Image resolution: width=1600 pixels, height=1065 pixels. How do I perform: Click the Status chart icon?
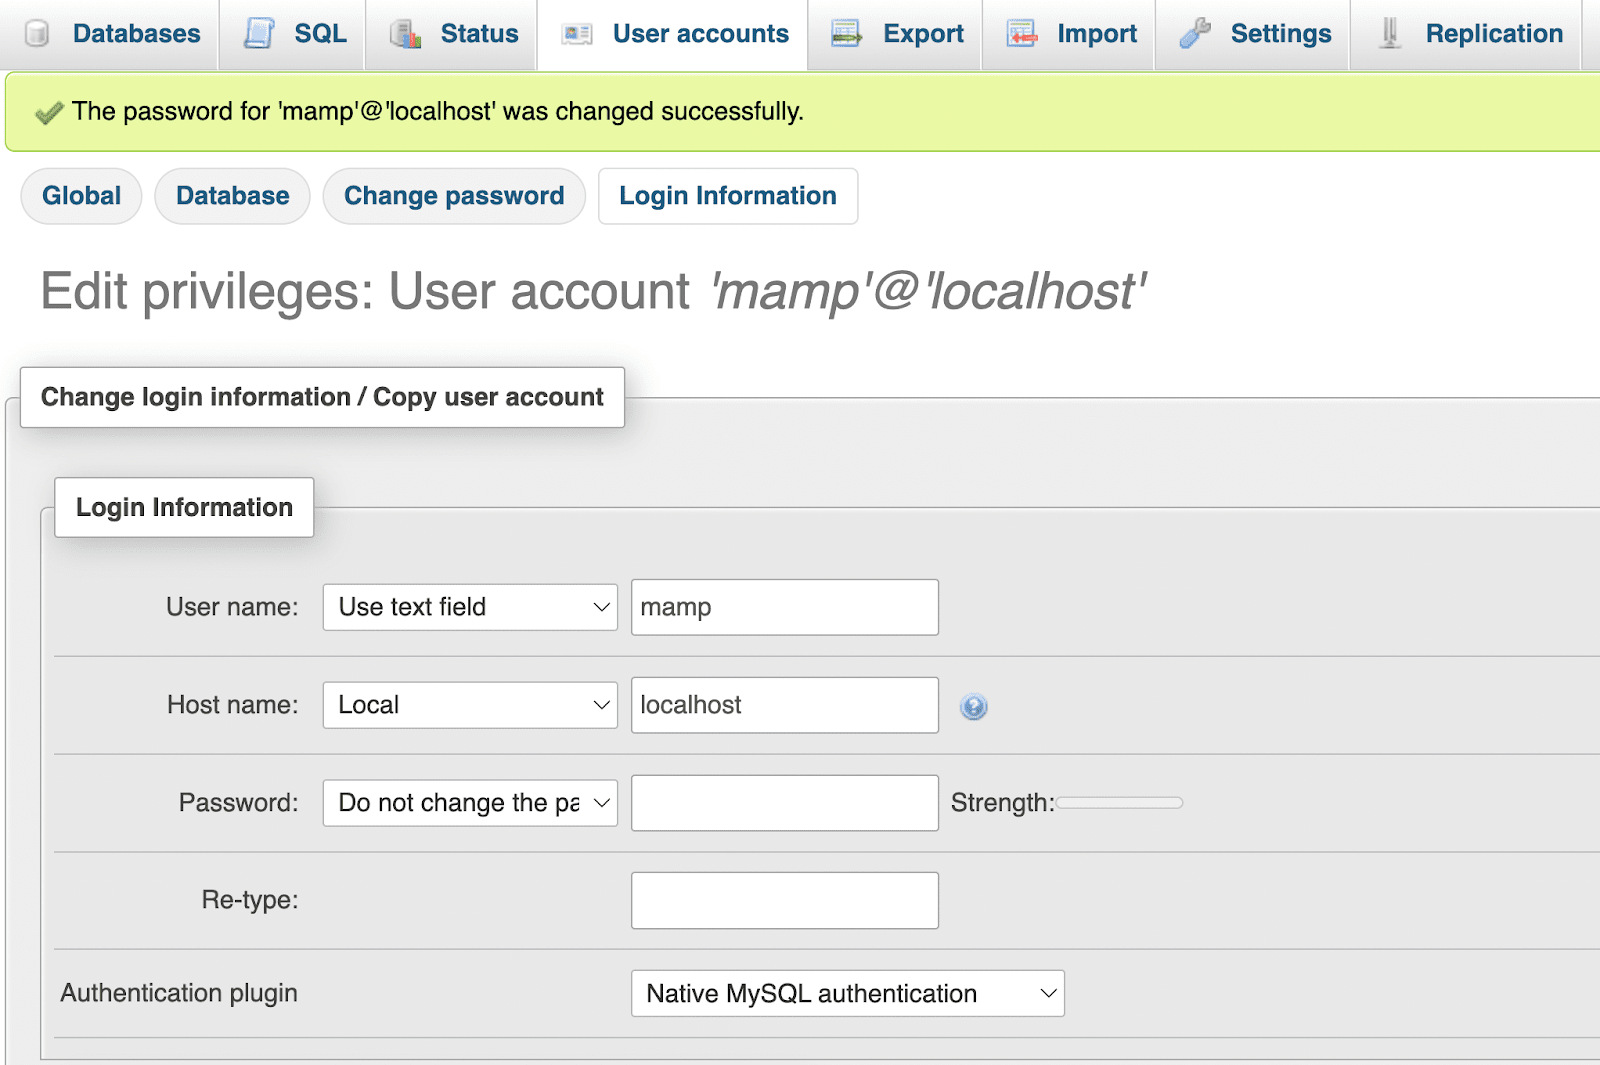(x=405, y=34)
